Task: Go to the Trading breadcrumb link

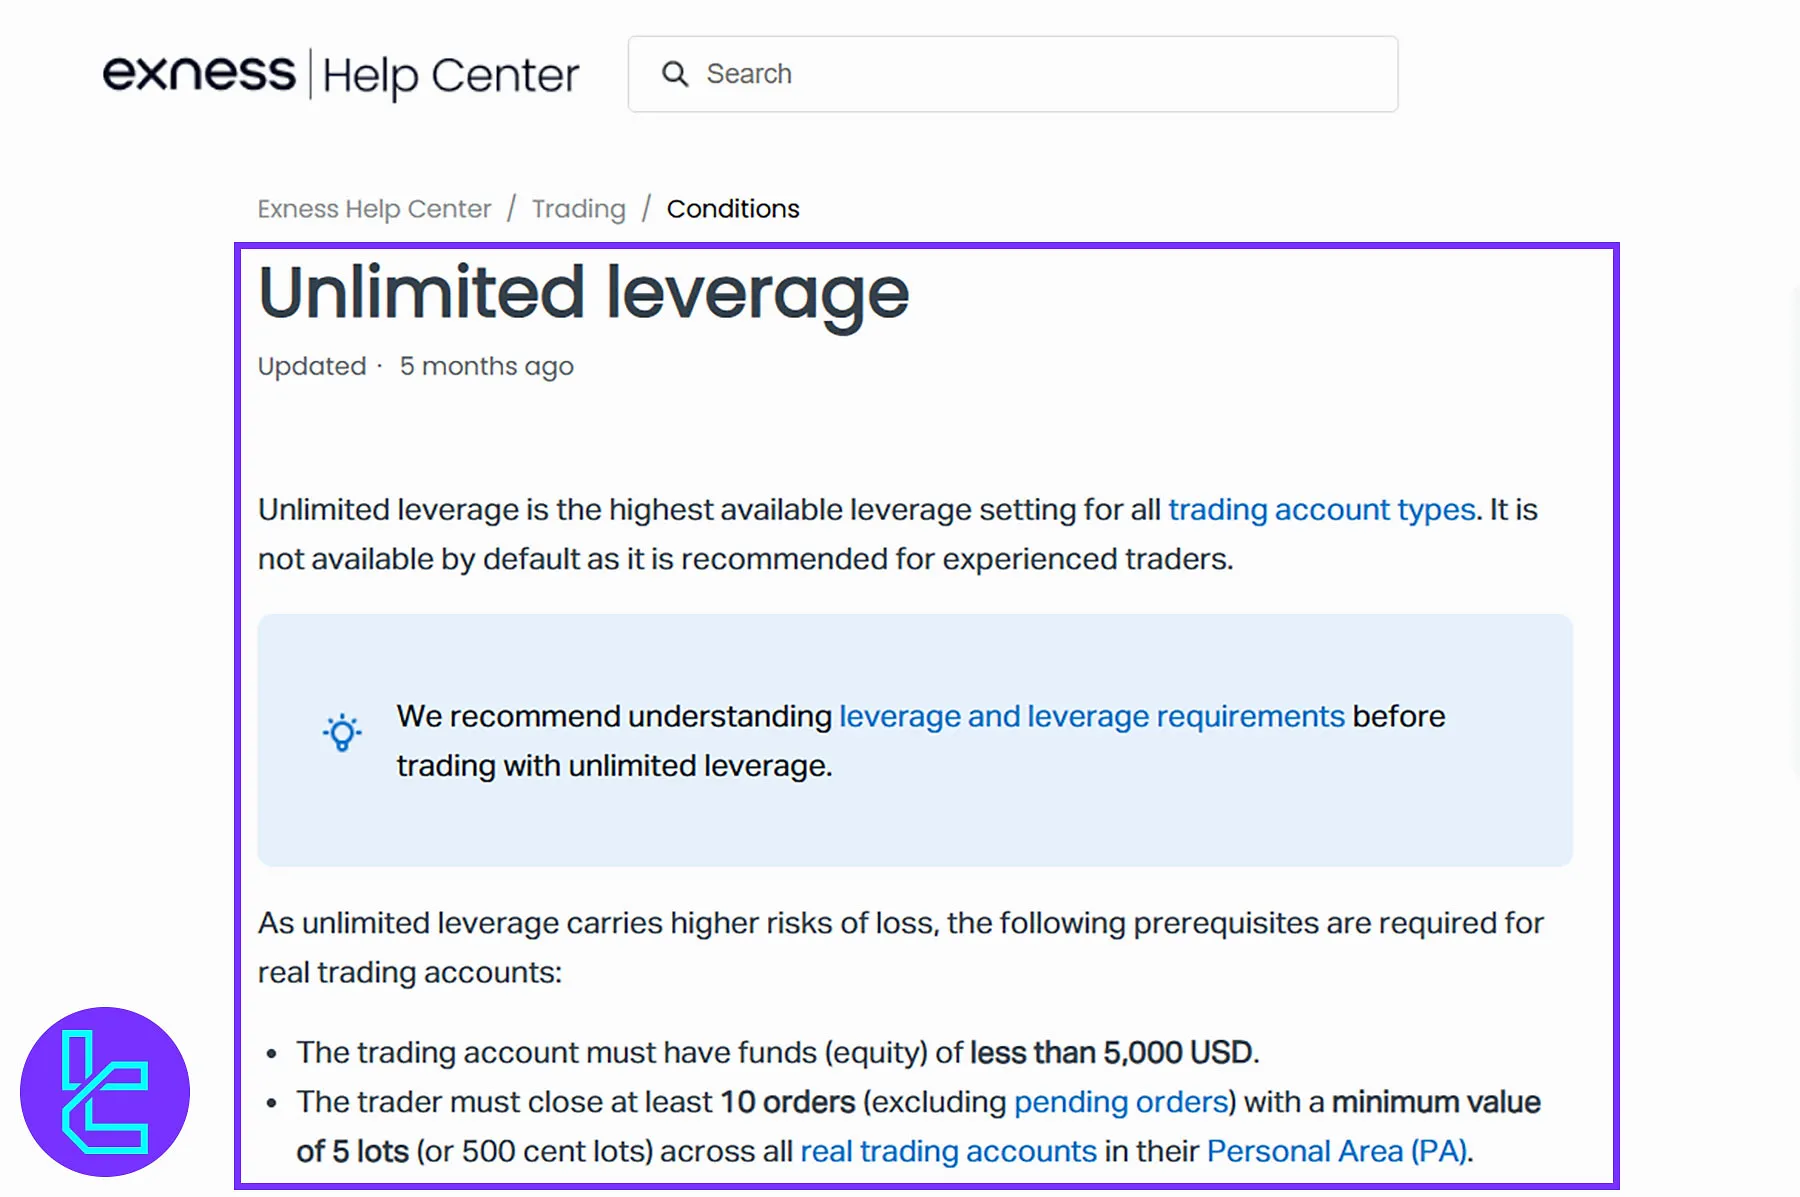Action: tap(578, 209)
